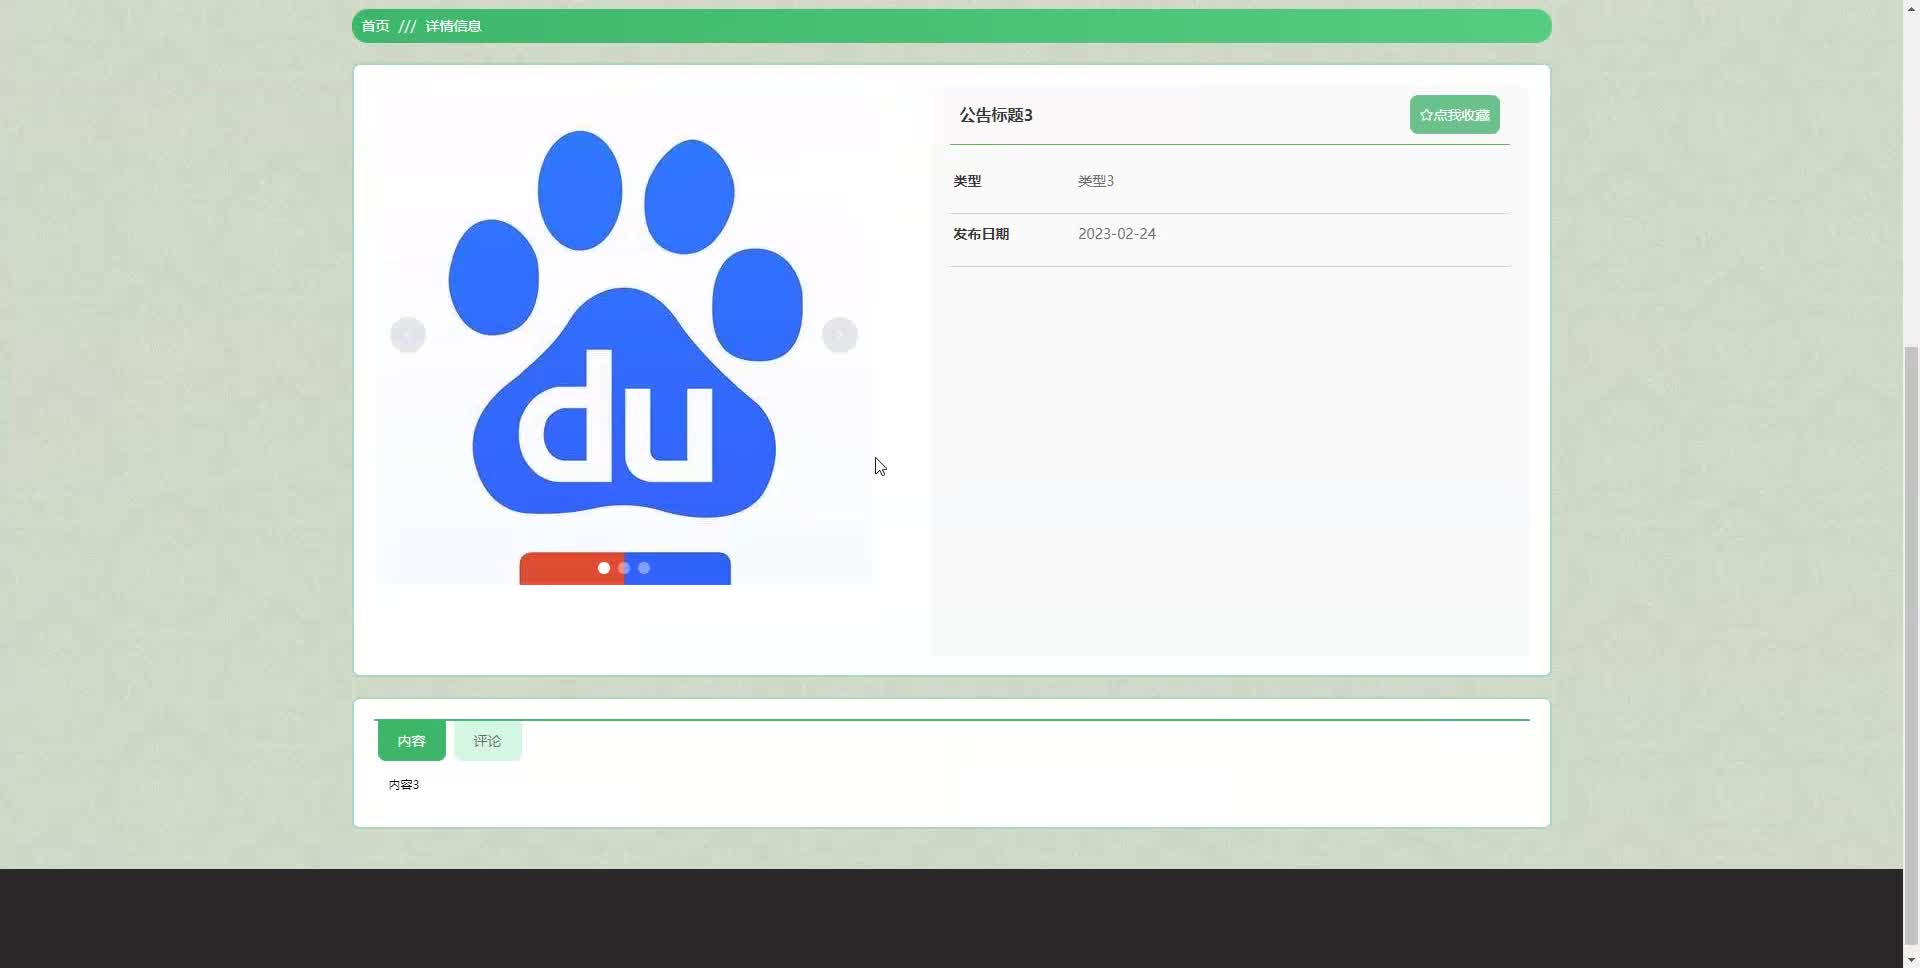The width and height of the screenshot is (1920, 968).
Task: Show previous carousel image arrow
Action: tap(408, 335)
